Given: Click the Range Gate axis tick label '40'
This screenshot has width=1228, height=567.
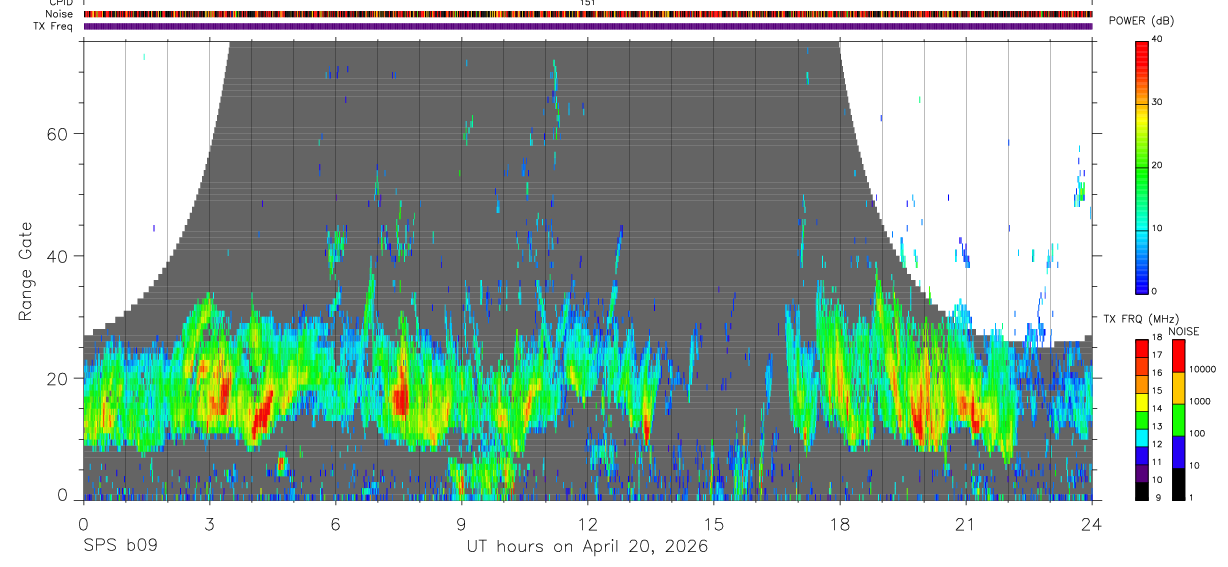Looking at the screenshot, I should [57, 256].
